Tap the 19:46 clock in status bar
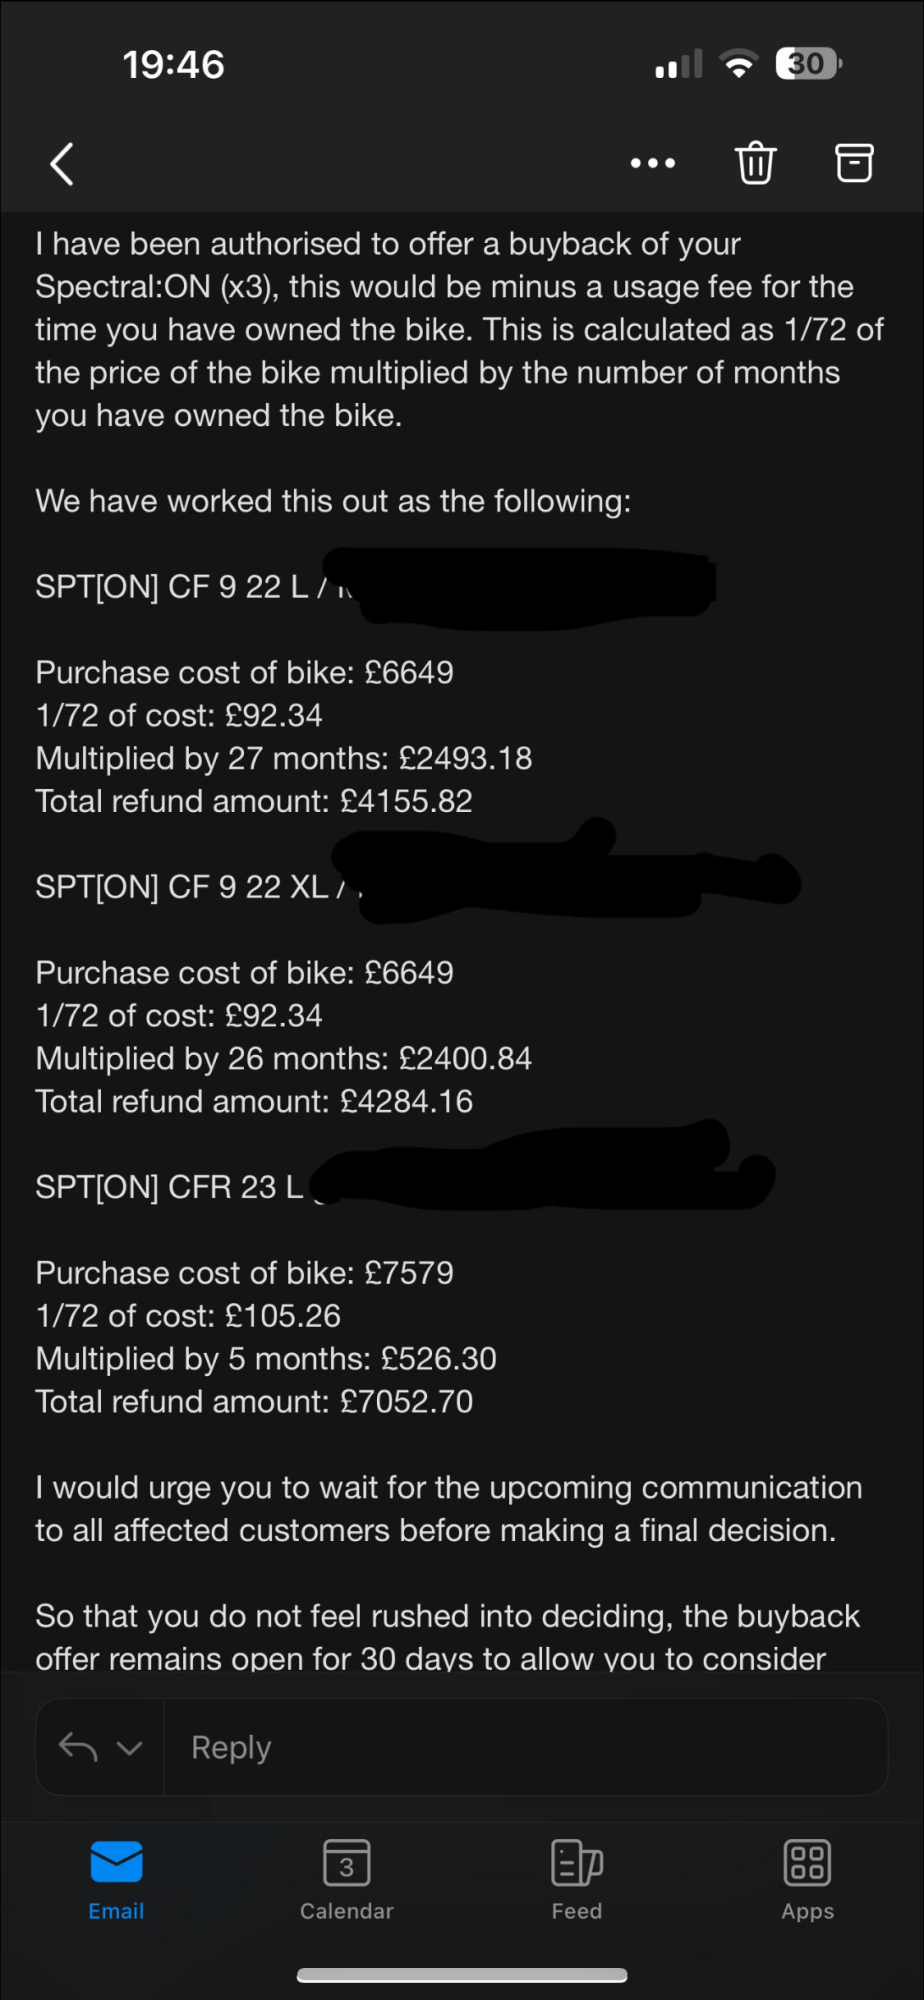 coord(174,64)
